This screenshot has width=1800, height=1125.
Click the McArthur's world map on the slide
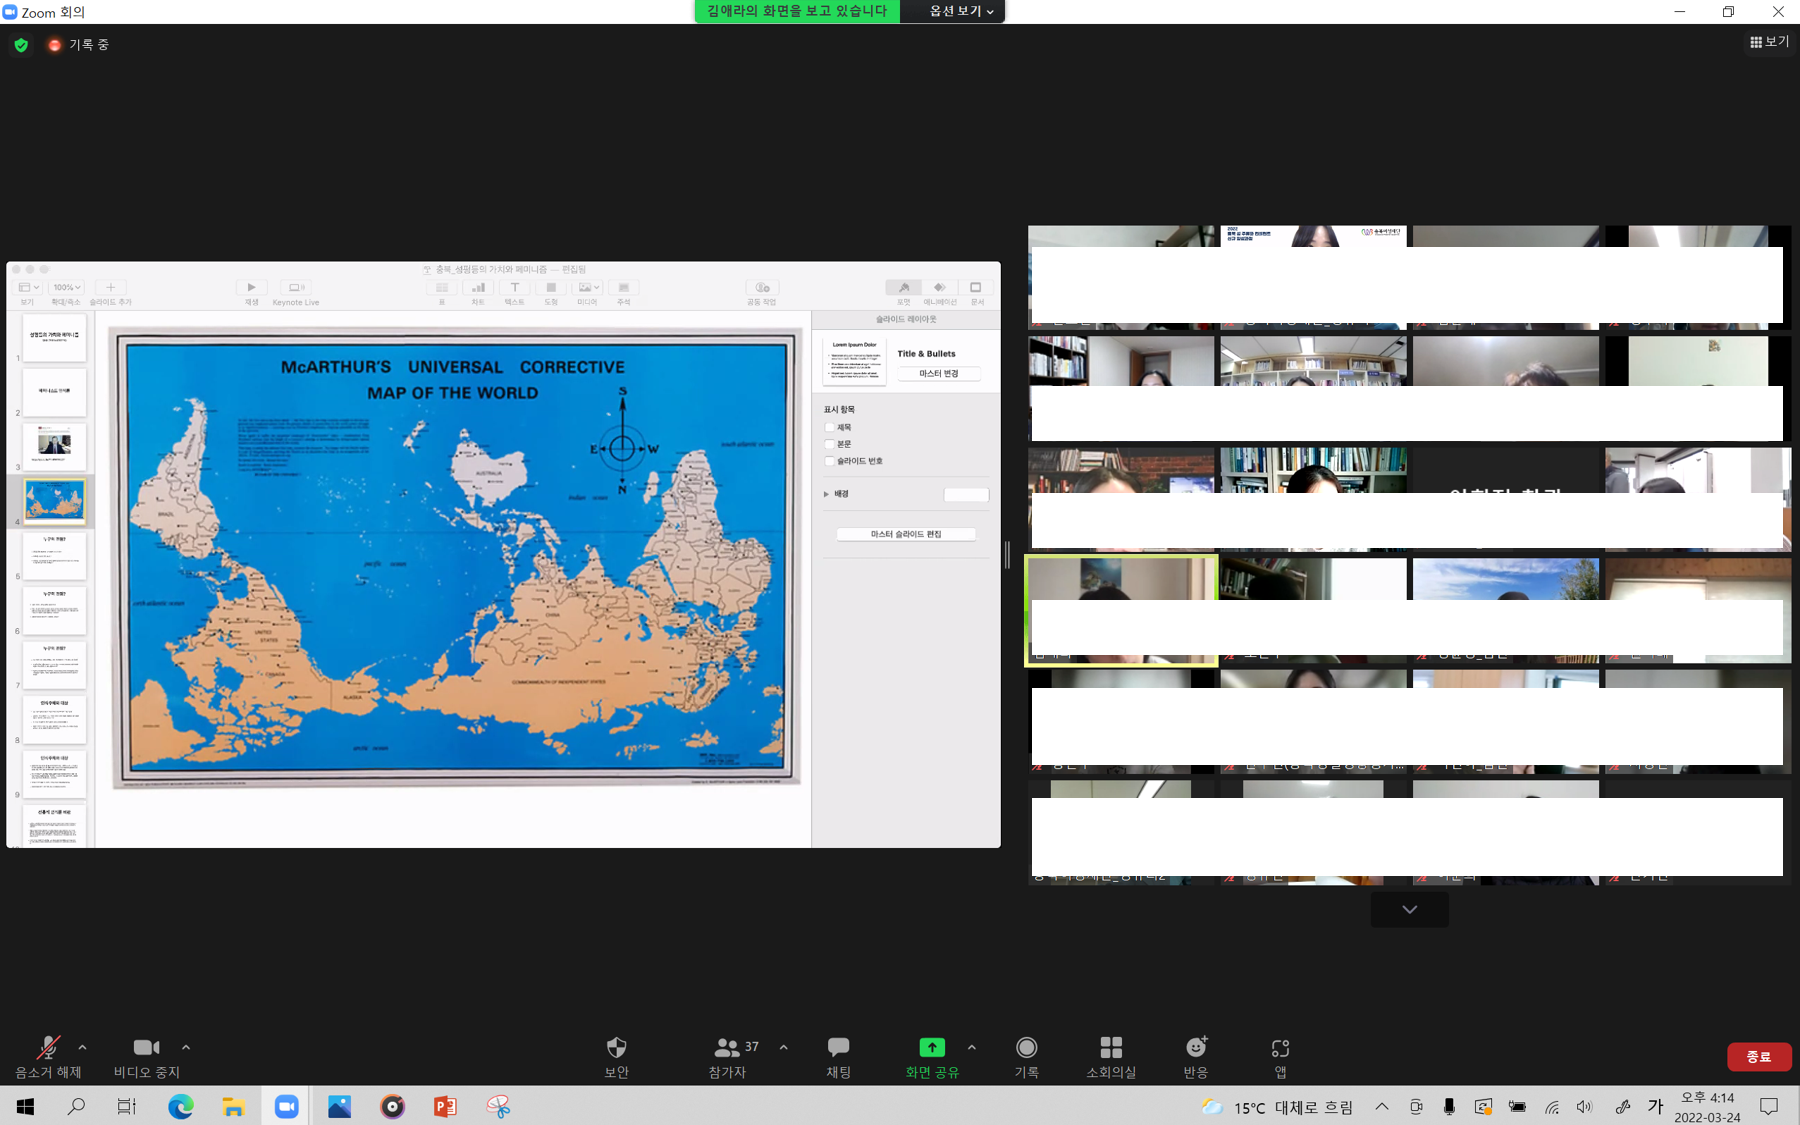pos(455,558)
